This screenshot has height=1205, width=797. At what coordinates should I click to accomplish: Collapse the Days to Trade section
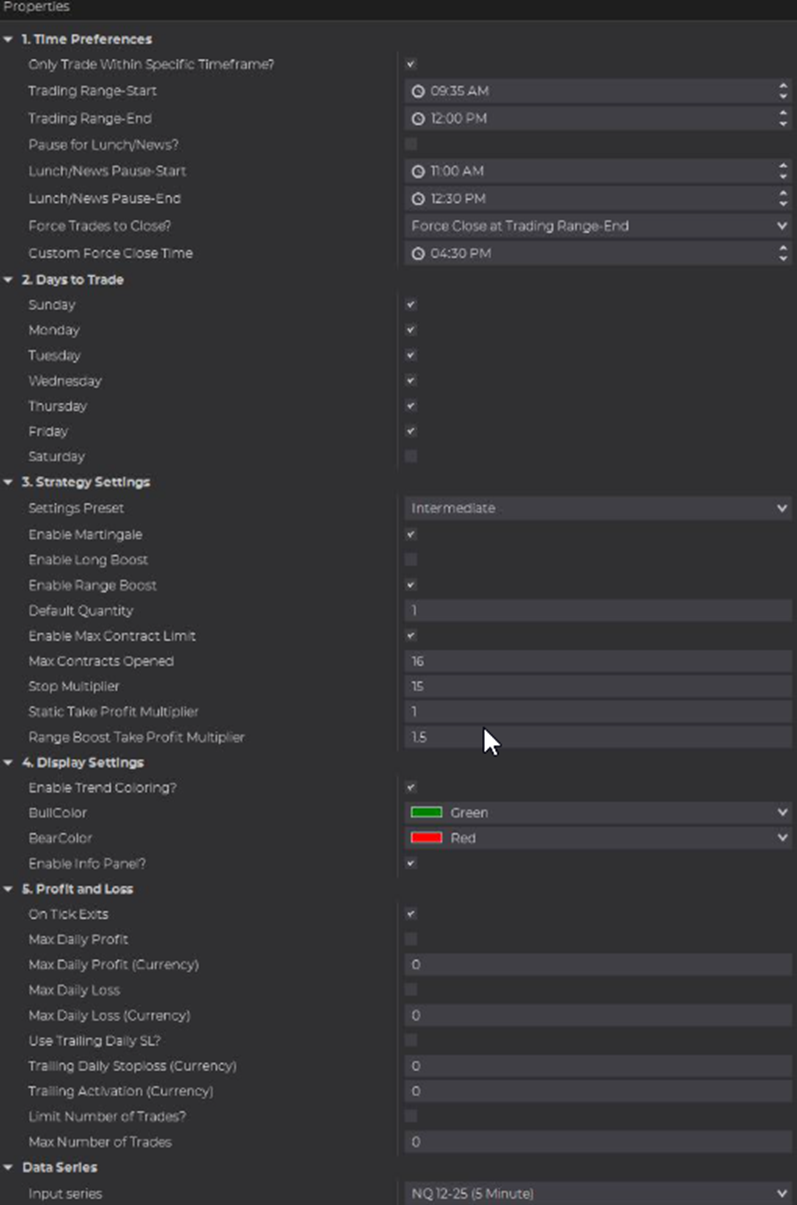[9, 280]
